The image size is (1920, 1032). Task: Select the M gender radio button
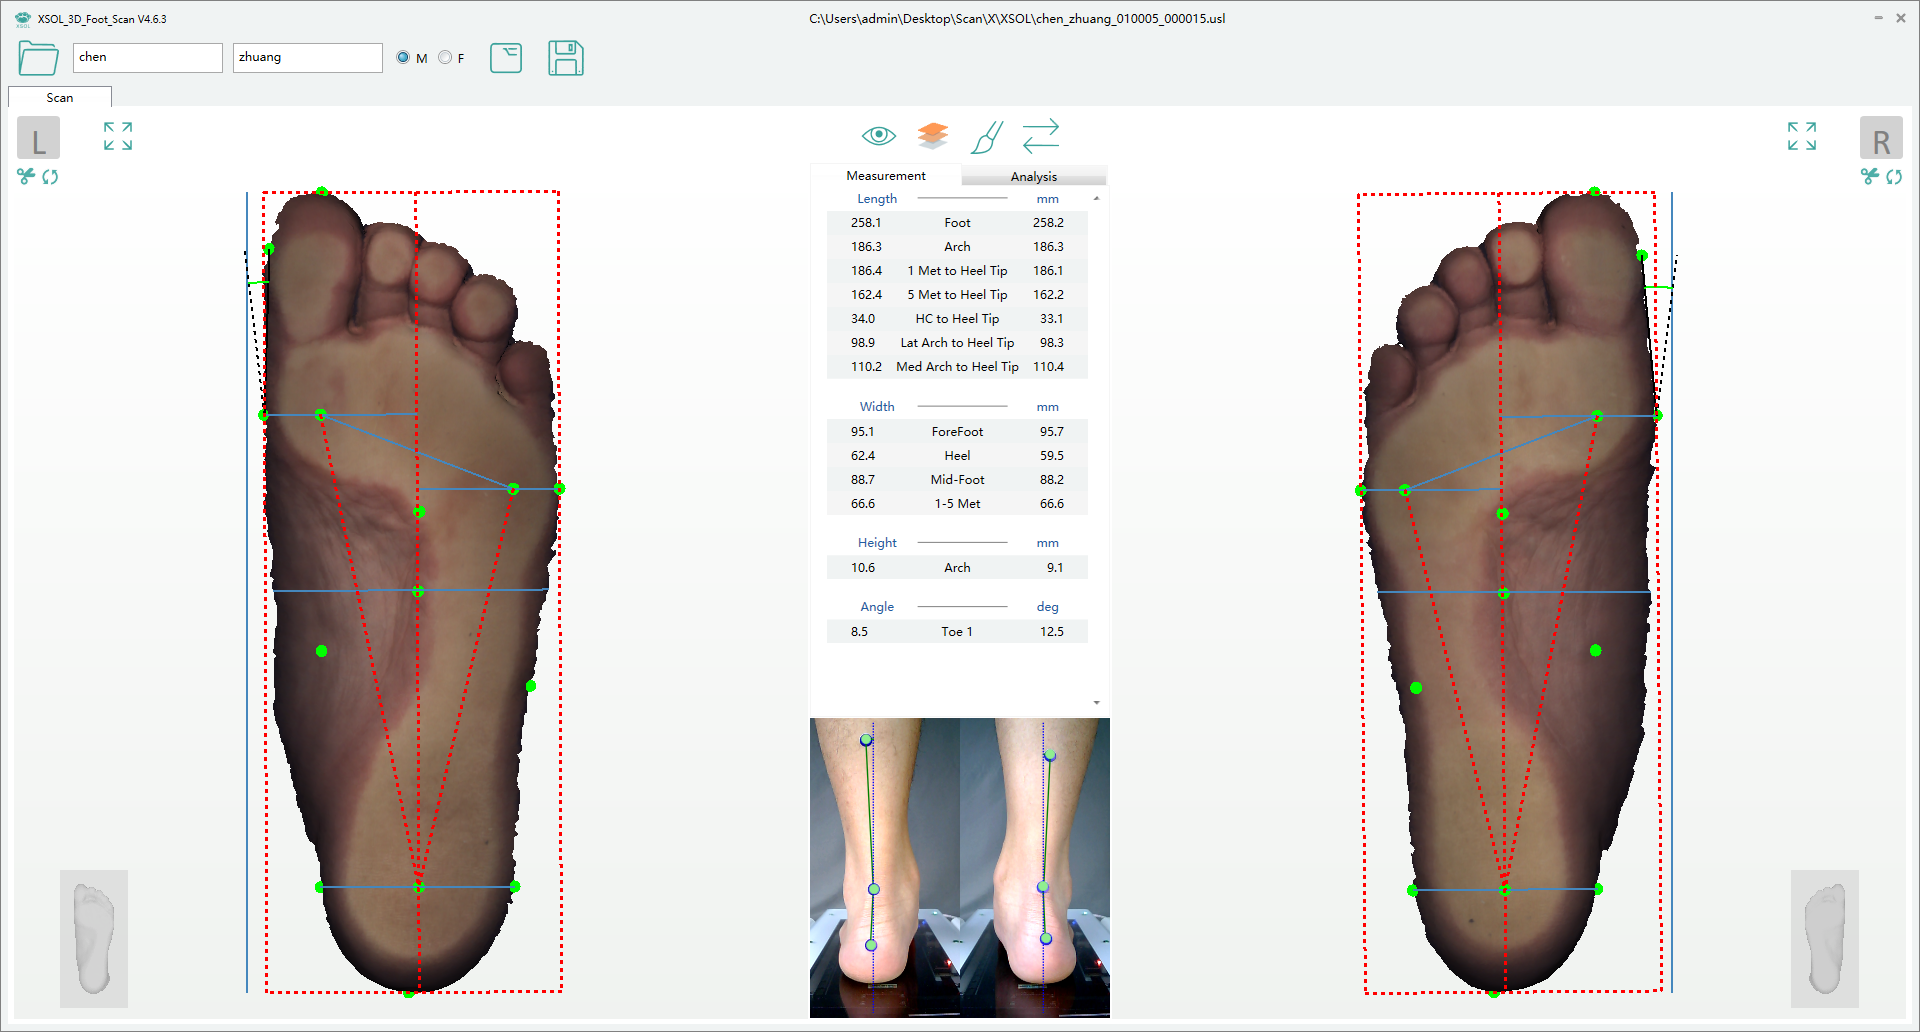coord(403,58)
